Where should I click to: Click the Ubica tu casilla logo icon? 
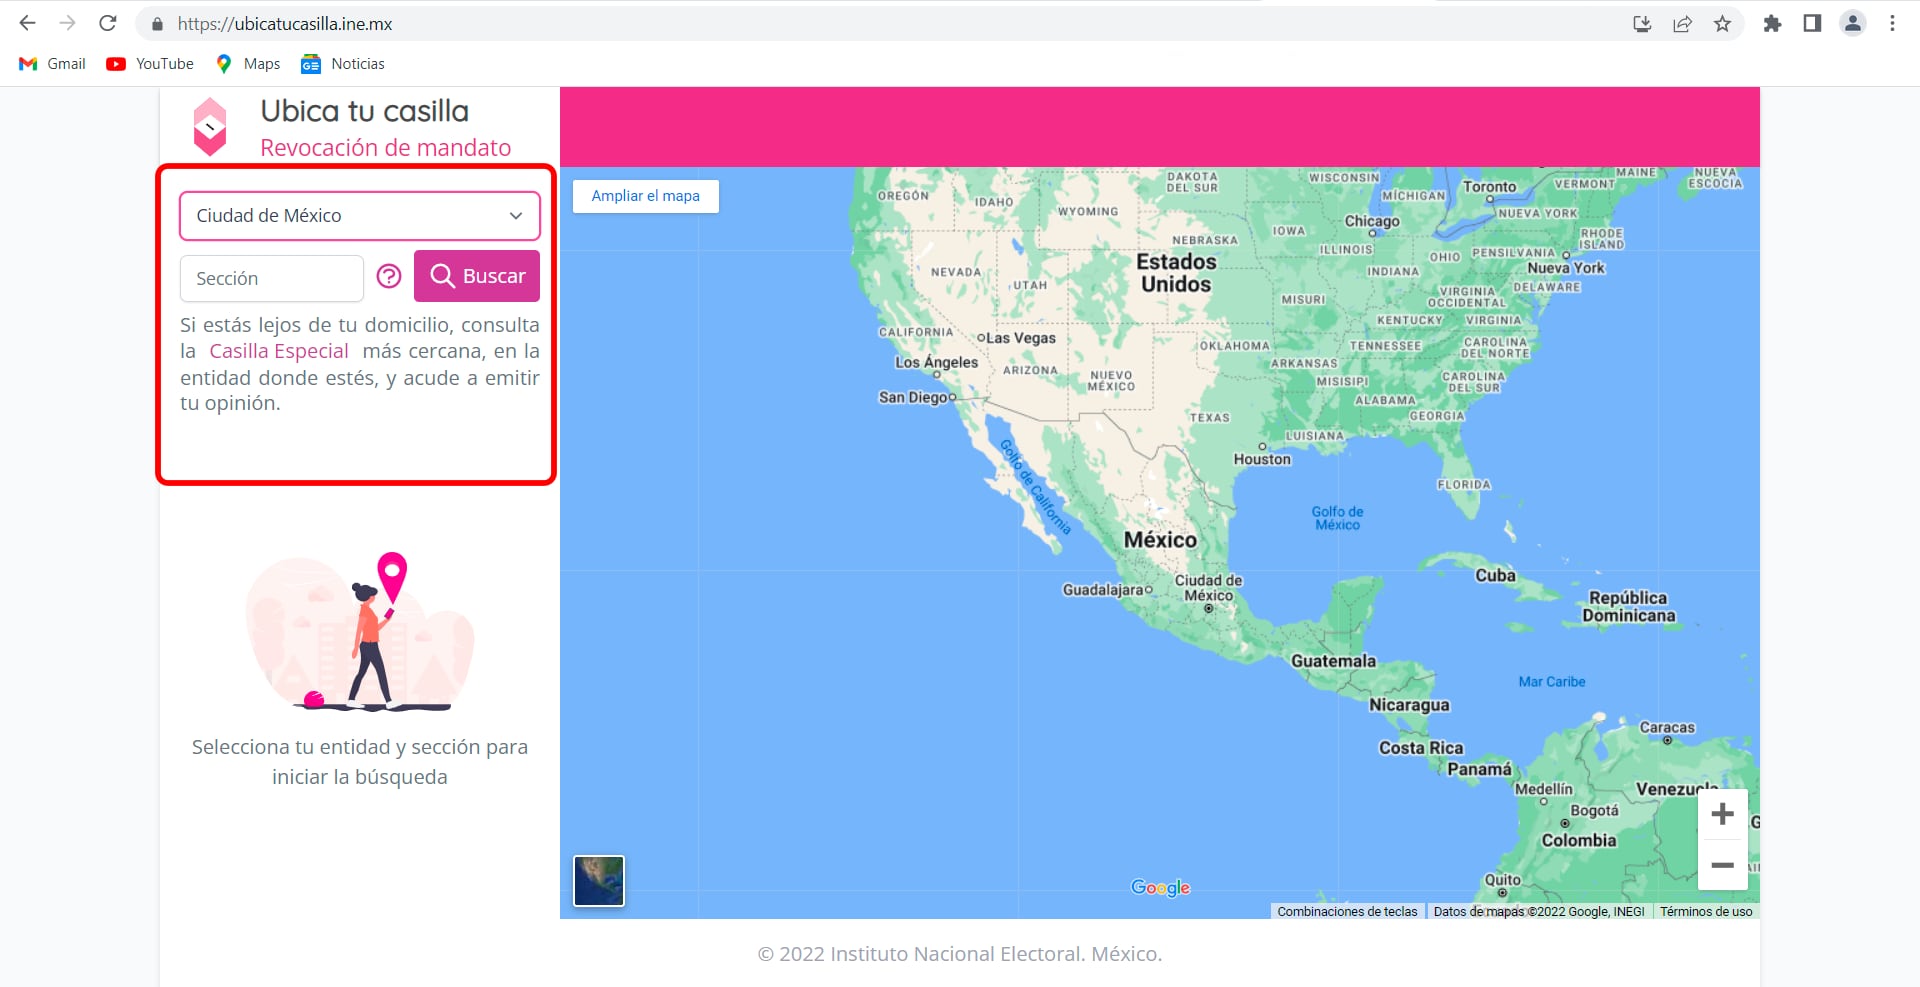[210, 127]
